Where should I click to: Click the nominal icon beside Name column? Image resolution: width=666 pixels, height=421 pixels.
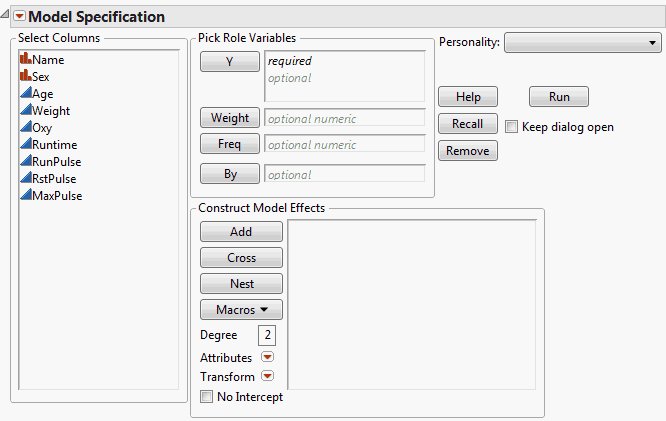coord(25,59)
